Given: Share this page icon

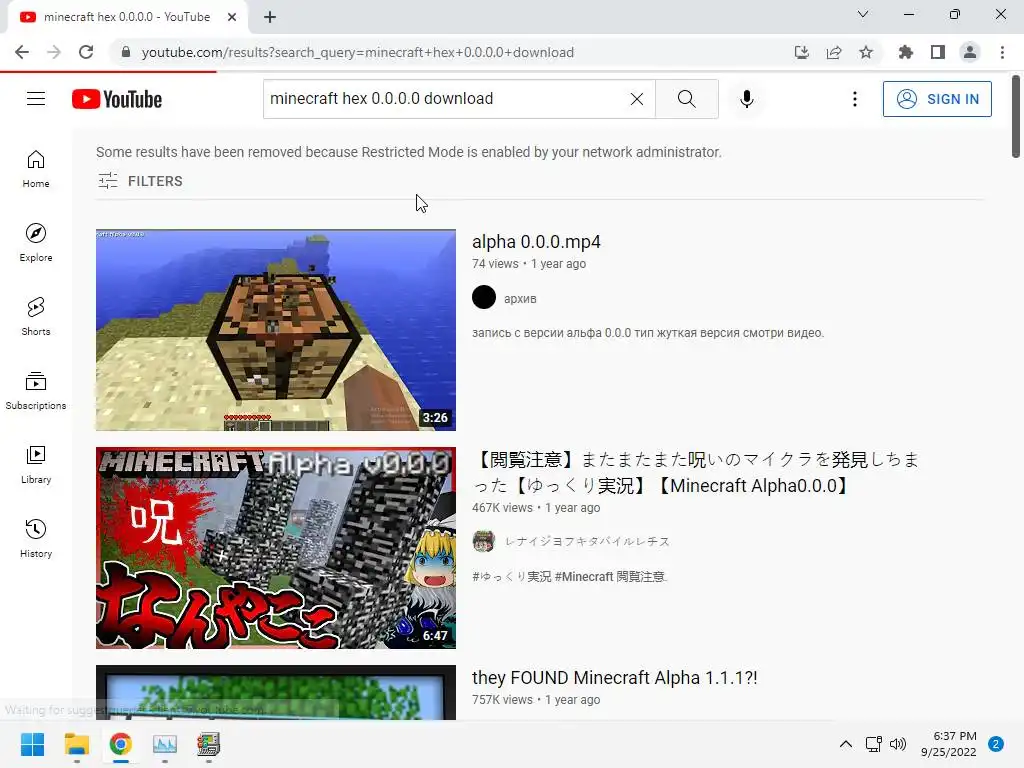Looking at the screenshot, I should [834, 52].
